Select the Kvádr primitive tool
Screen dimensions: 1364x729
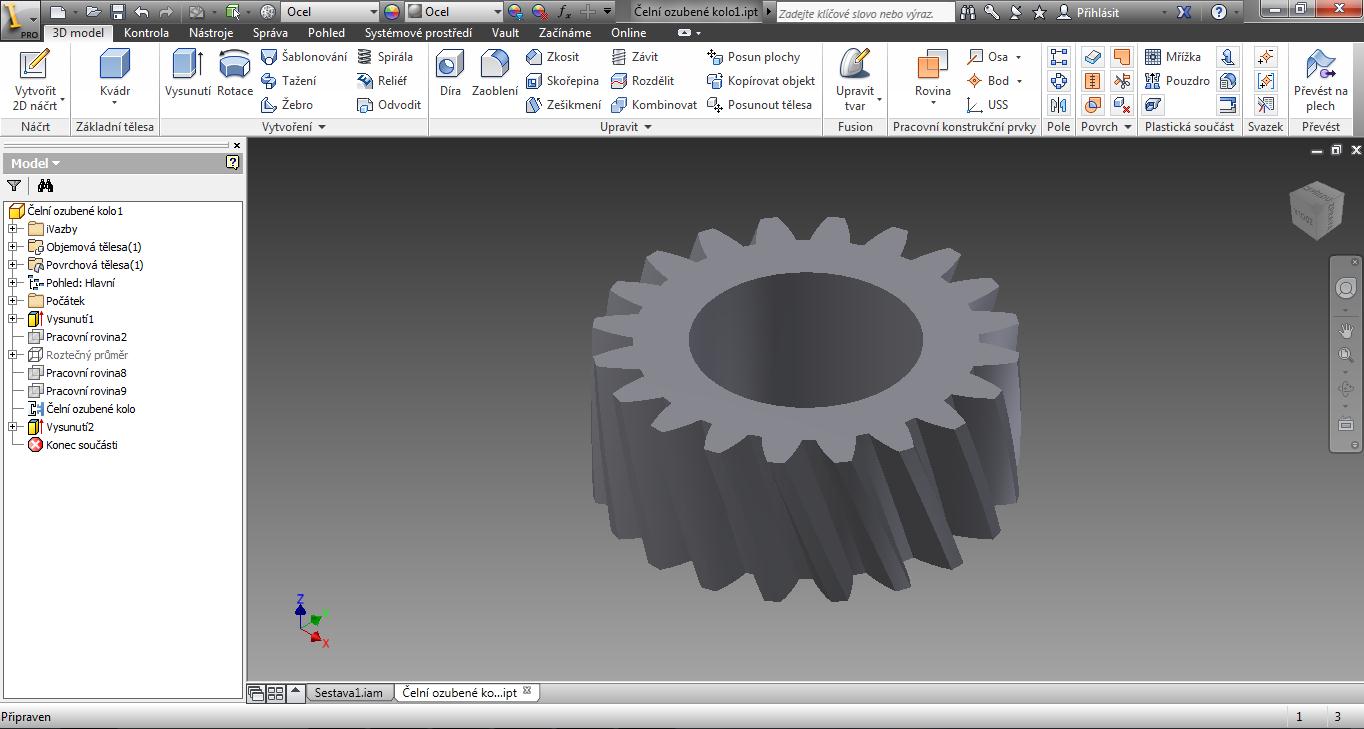114,78
